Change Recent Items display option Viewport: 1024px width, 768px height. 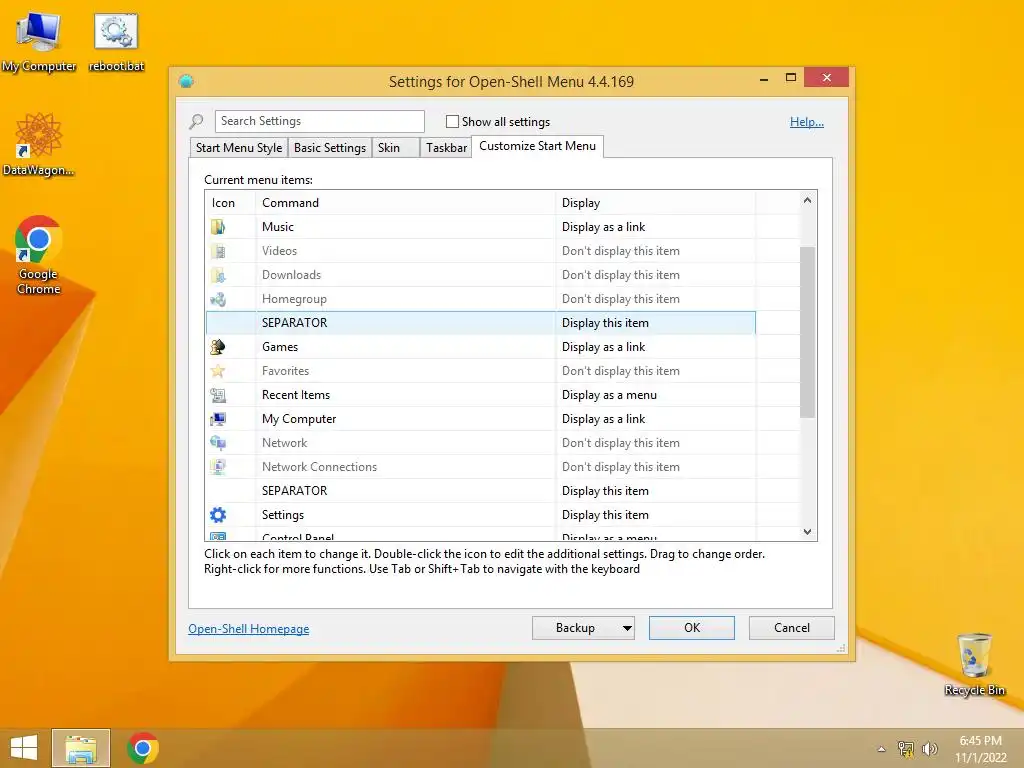click(x=655, y=395)
